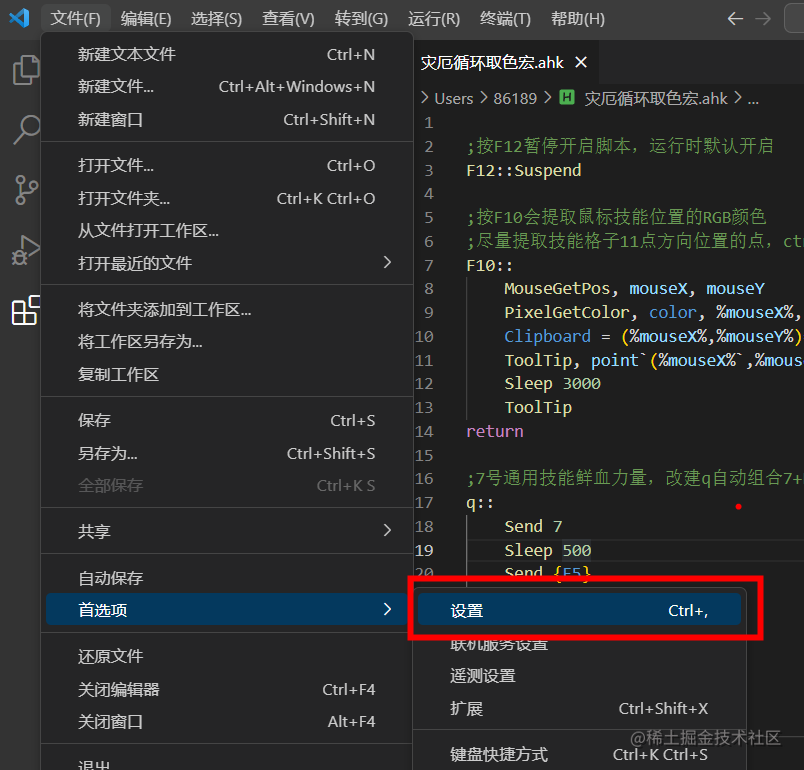Open the Source Control panel icon

25,190
